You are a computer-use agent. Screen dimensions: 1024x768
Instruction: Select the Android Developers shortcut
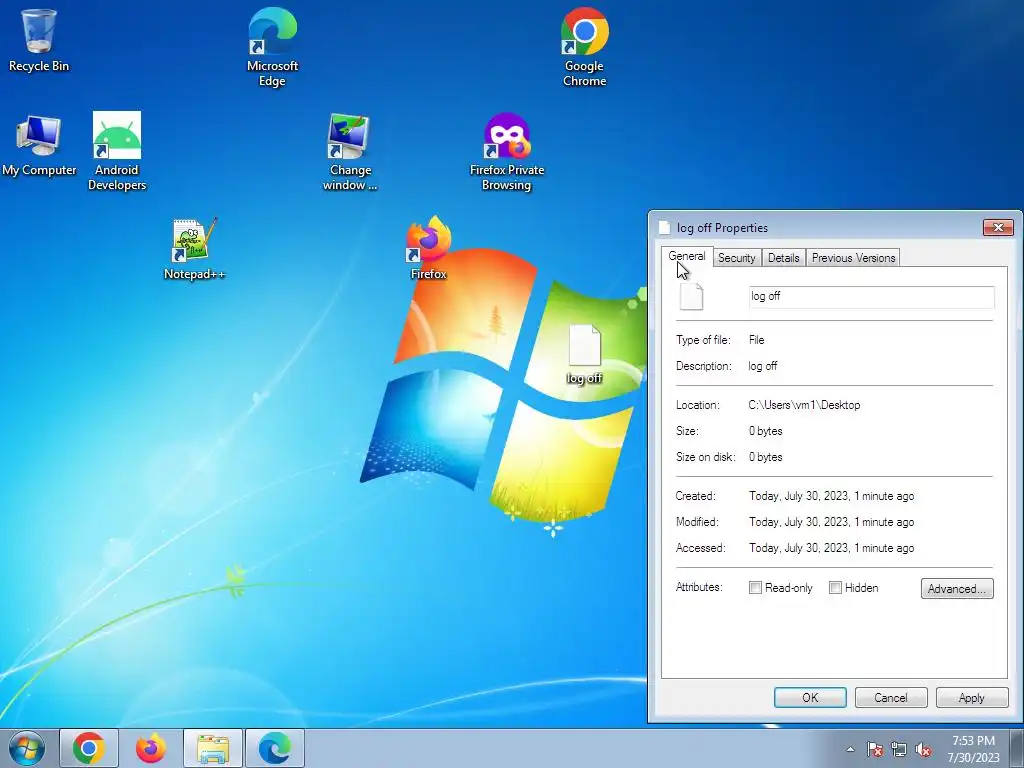coord(117,152)
